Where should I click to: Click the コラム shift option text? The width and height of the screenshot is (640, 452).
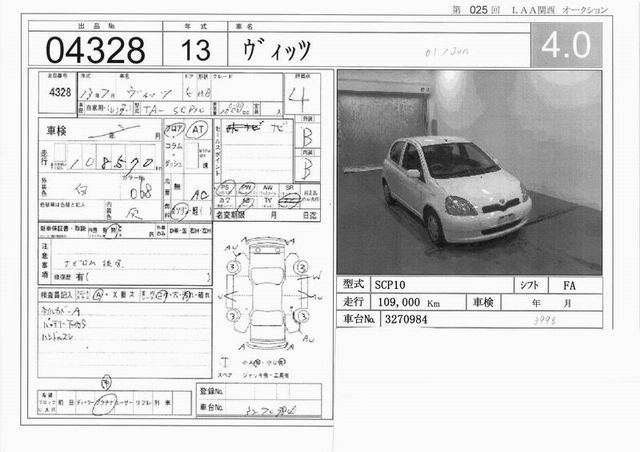173,147
